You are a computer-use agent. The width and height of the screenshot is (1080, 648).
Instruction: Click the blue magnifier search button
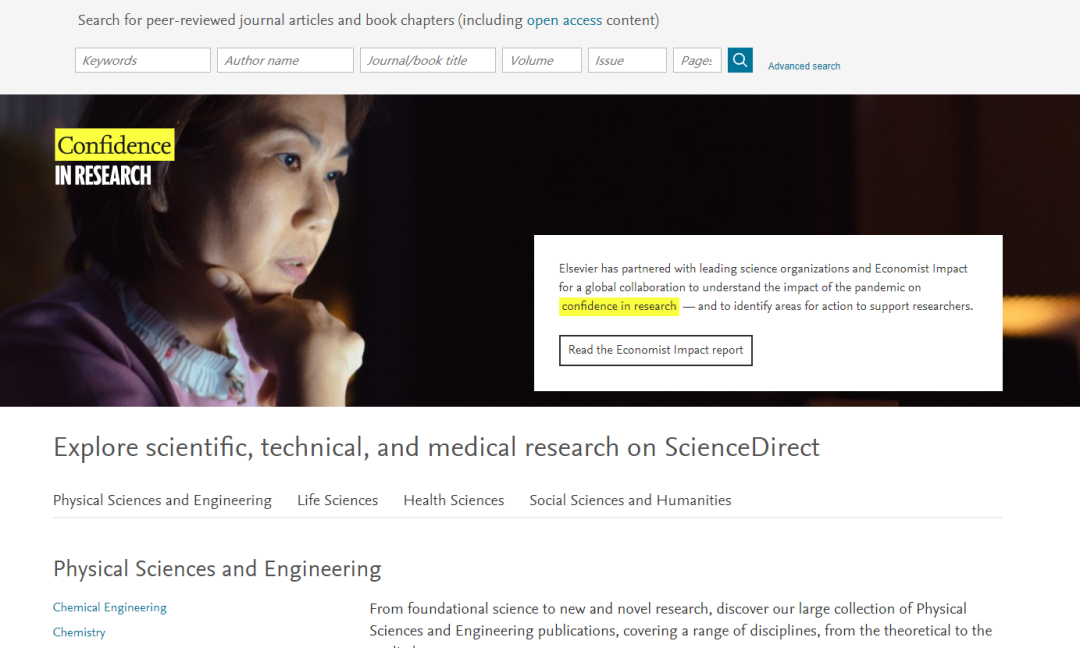[x=740, y=60]
